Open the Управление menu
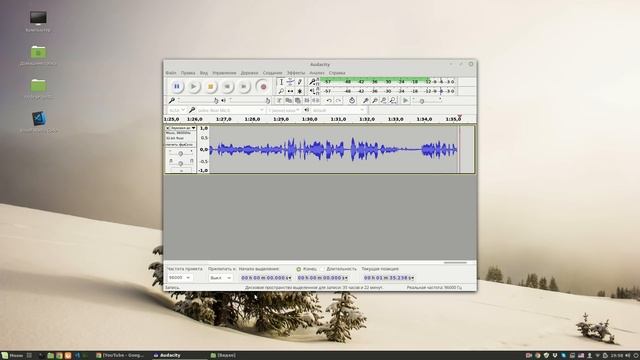640x360 pixels. (x=224, y=73)
